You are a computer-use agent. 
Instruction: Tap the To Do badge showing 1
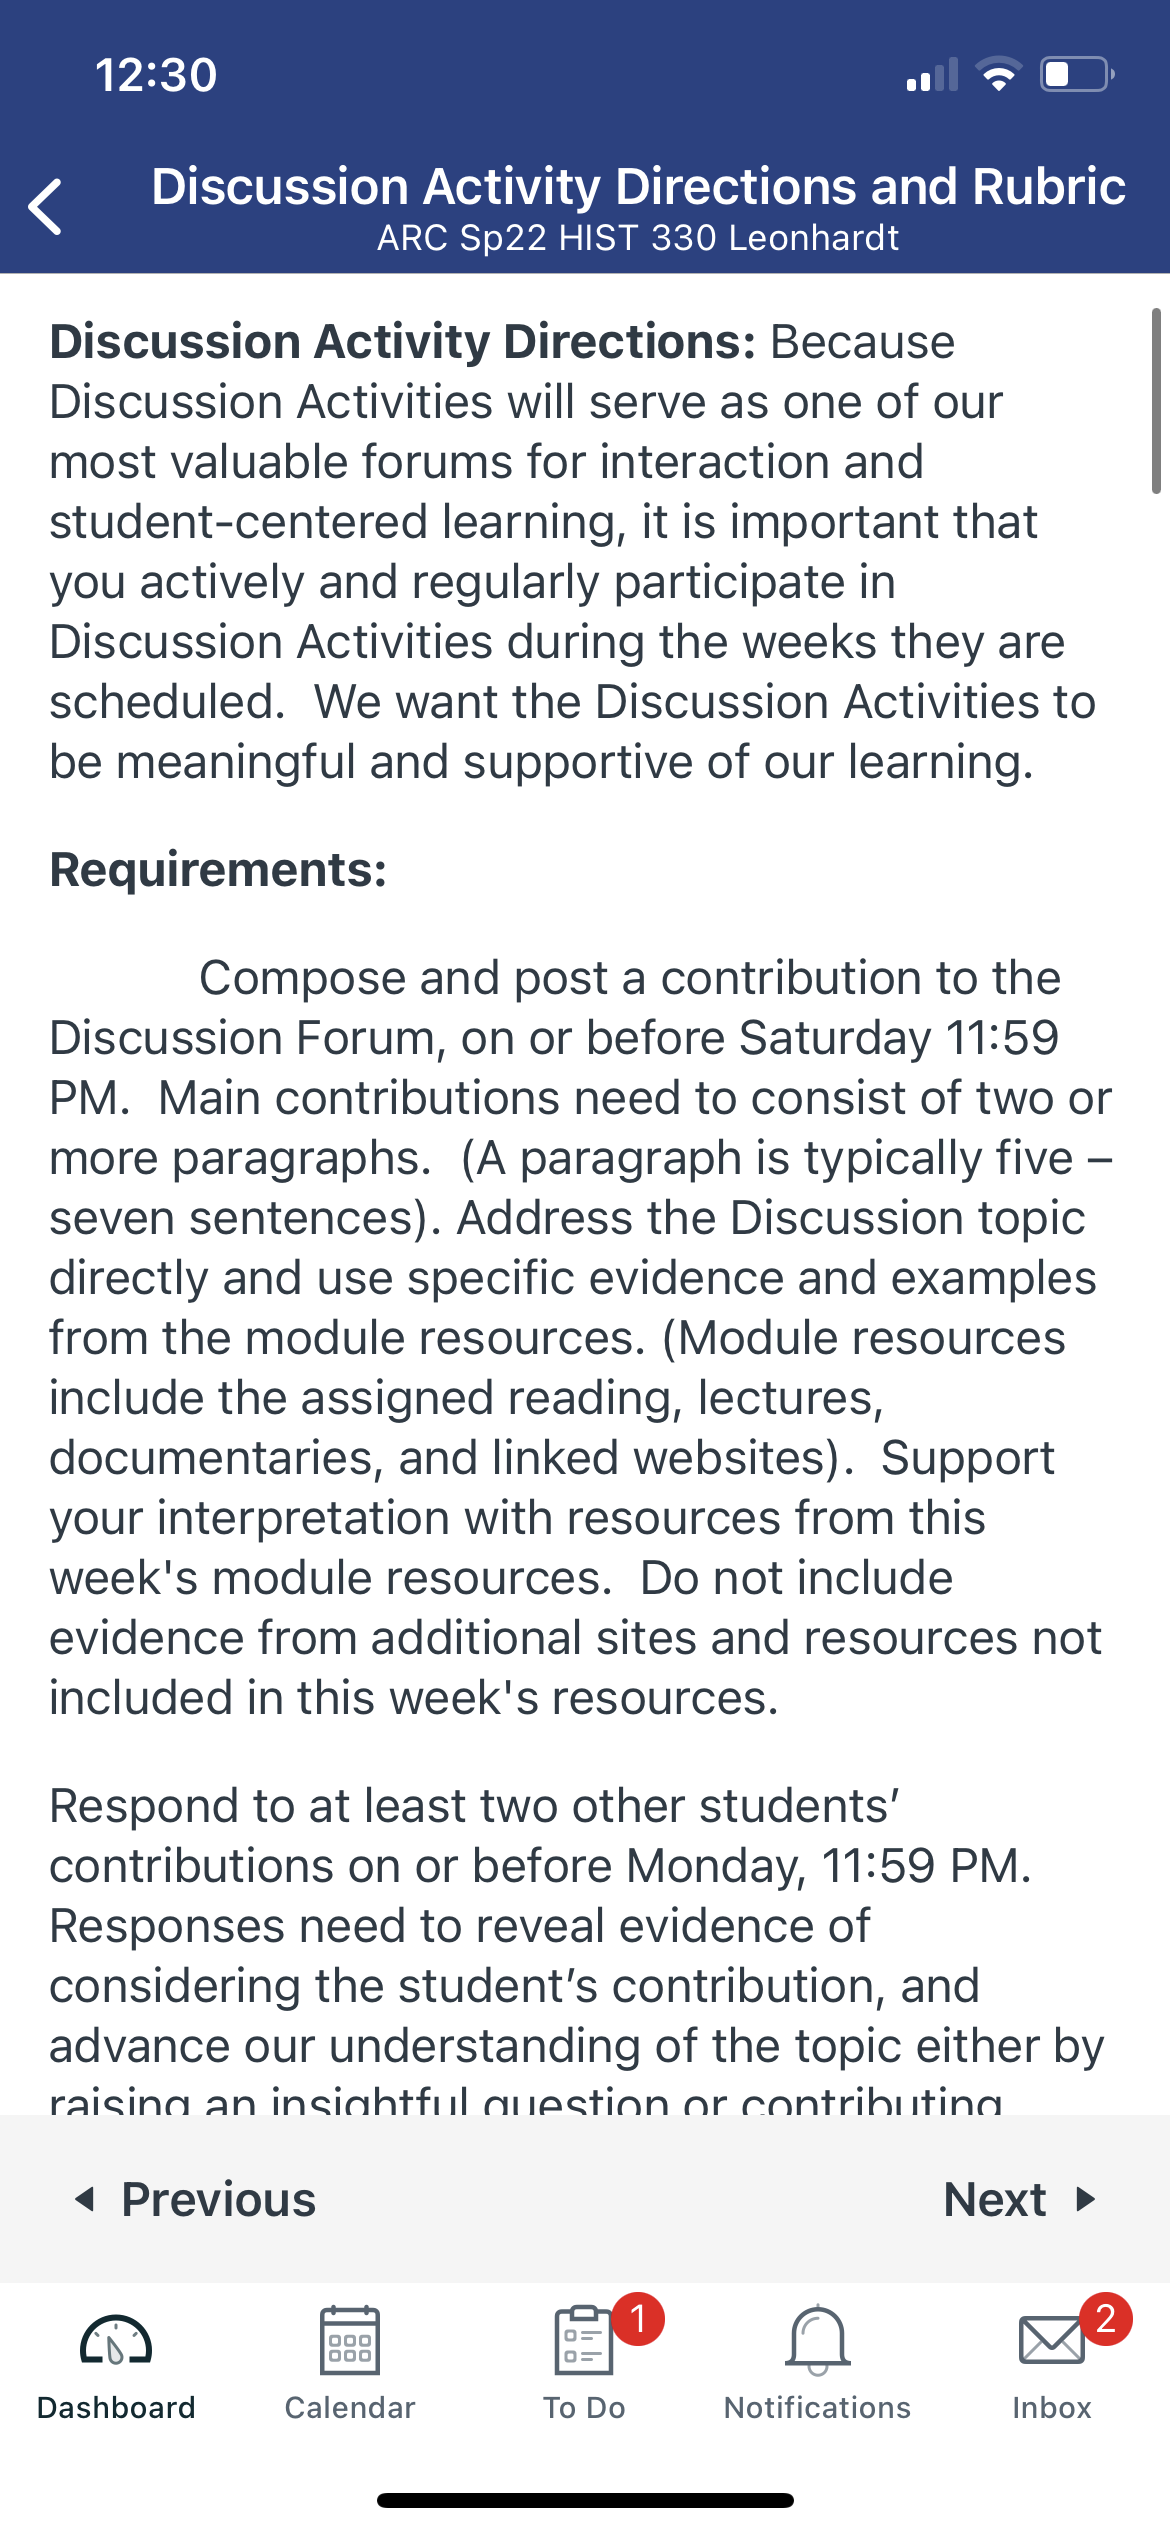coord(638,2318)
